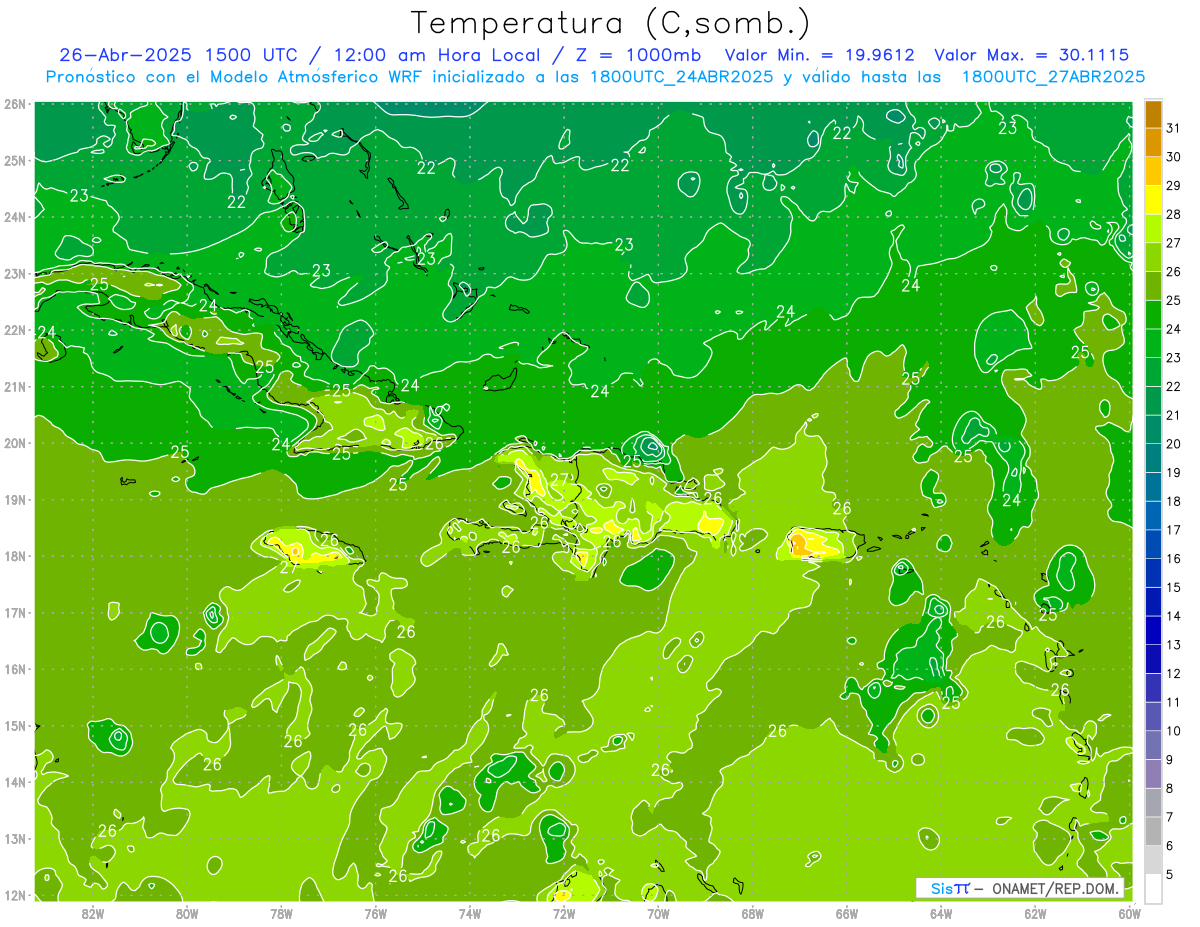Viewport: 1200px width, 927px height.
Task: Select the "Valor Max. = 30.1115" text
Action: [x=1032, y=55]
